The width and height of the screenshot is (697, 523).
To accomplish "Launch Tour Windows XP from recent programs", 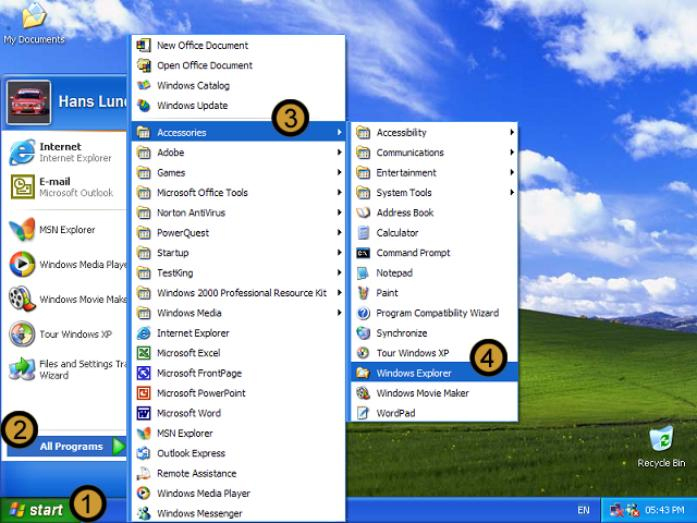I will (64, 334).
